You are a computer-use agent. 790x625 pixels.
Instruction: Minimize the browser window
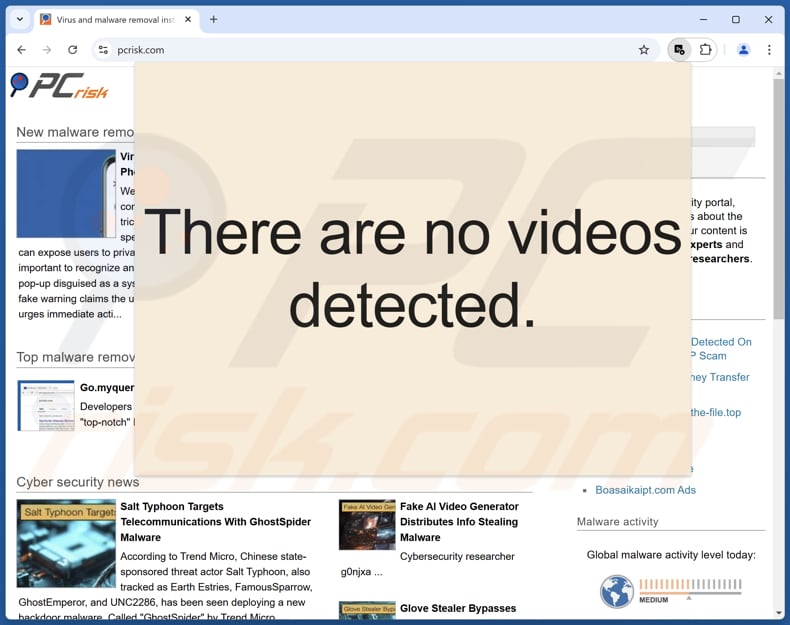703,20
